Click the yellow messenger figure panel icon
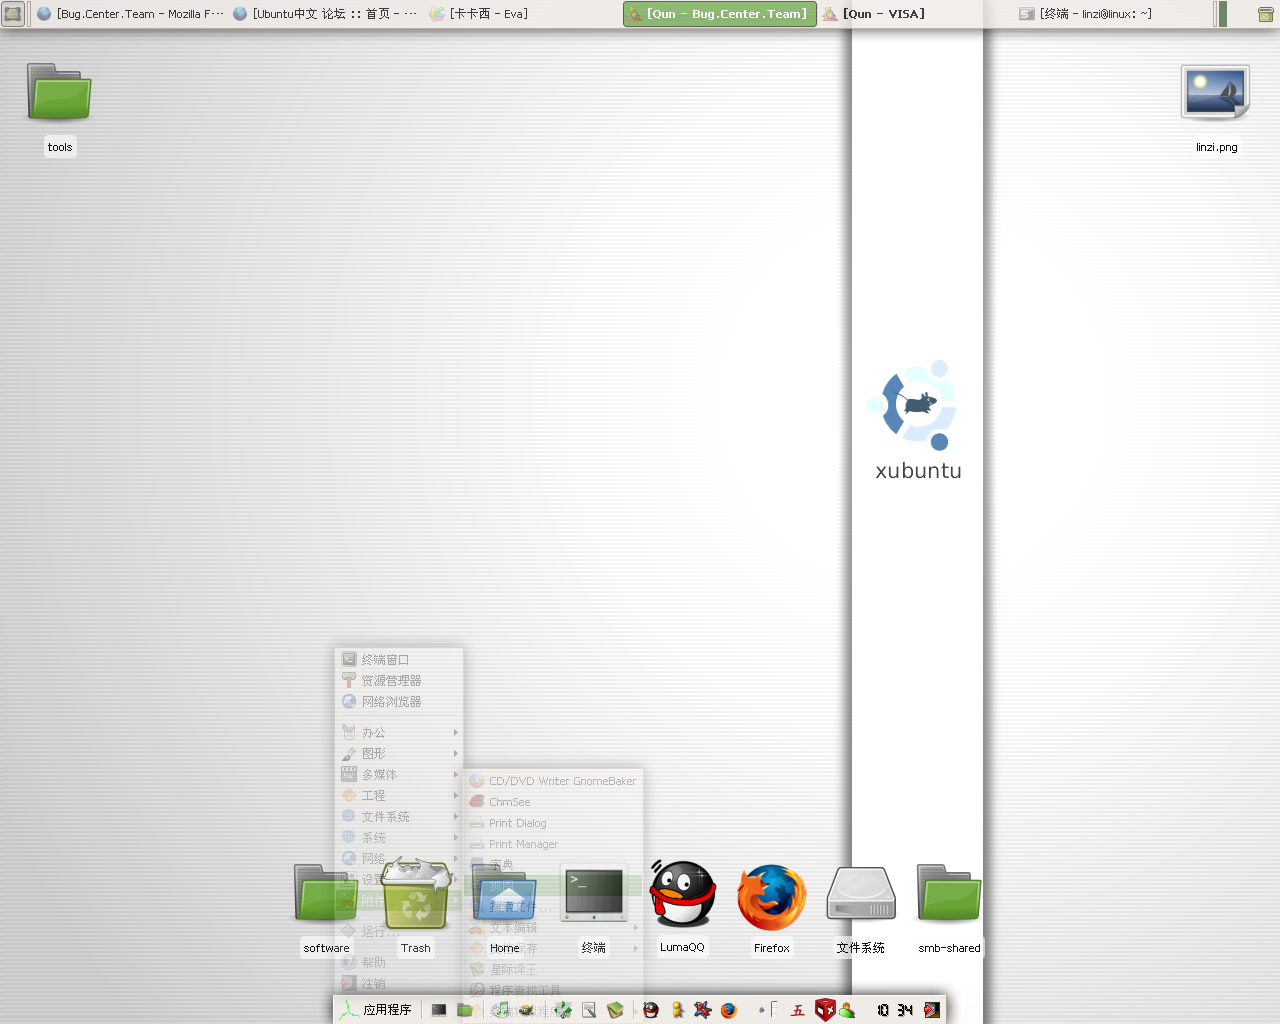 pyautogui.click(x=677, y=1010)
